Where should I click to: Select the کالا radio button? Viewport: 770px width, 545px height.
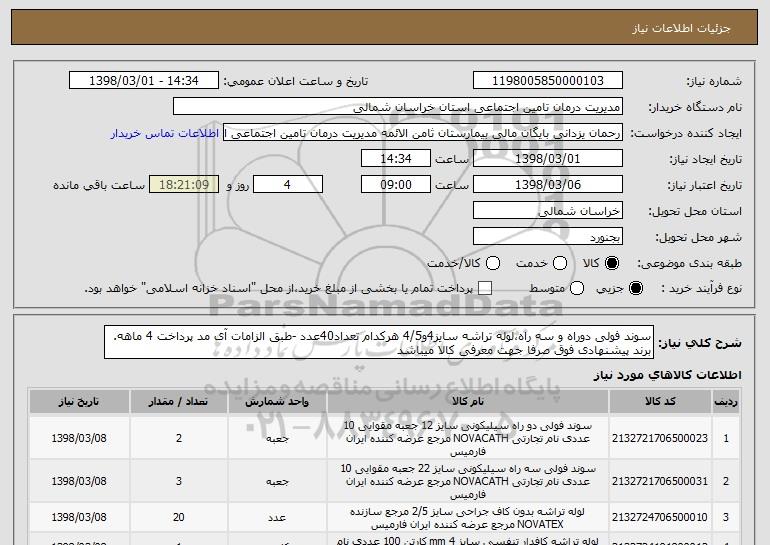[612, 263]
